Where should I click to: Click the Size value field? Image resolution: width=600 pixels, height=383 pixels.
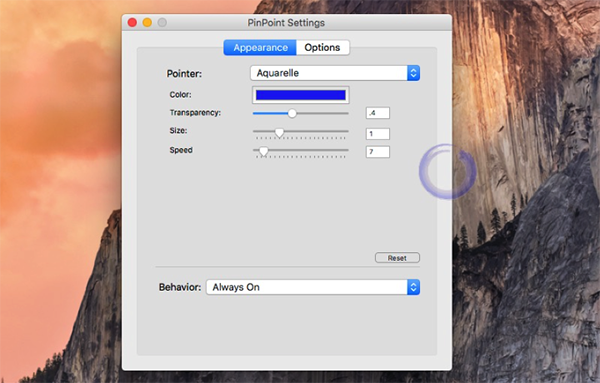[378, 134]
